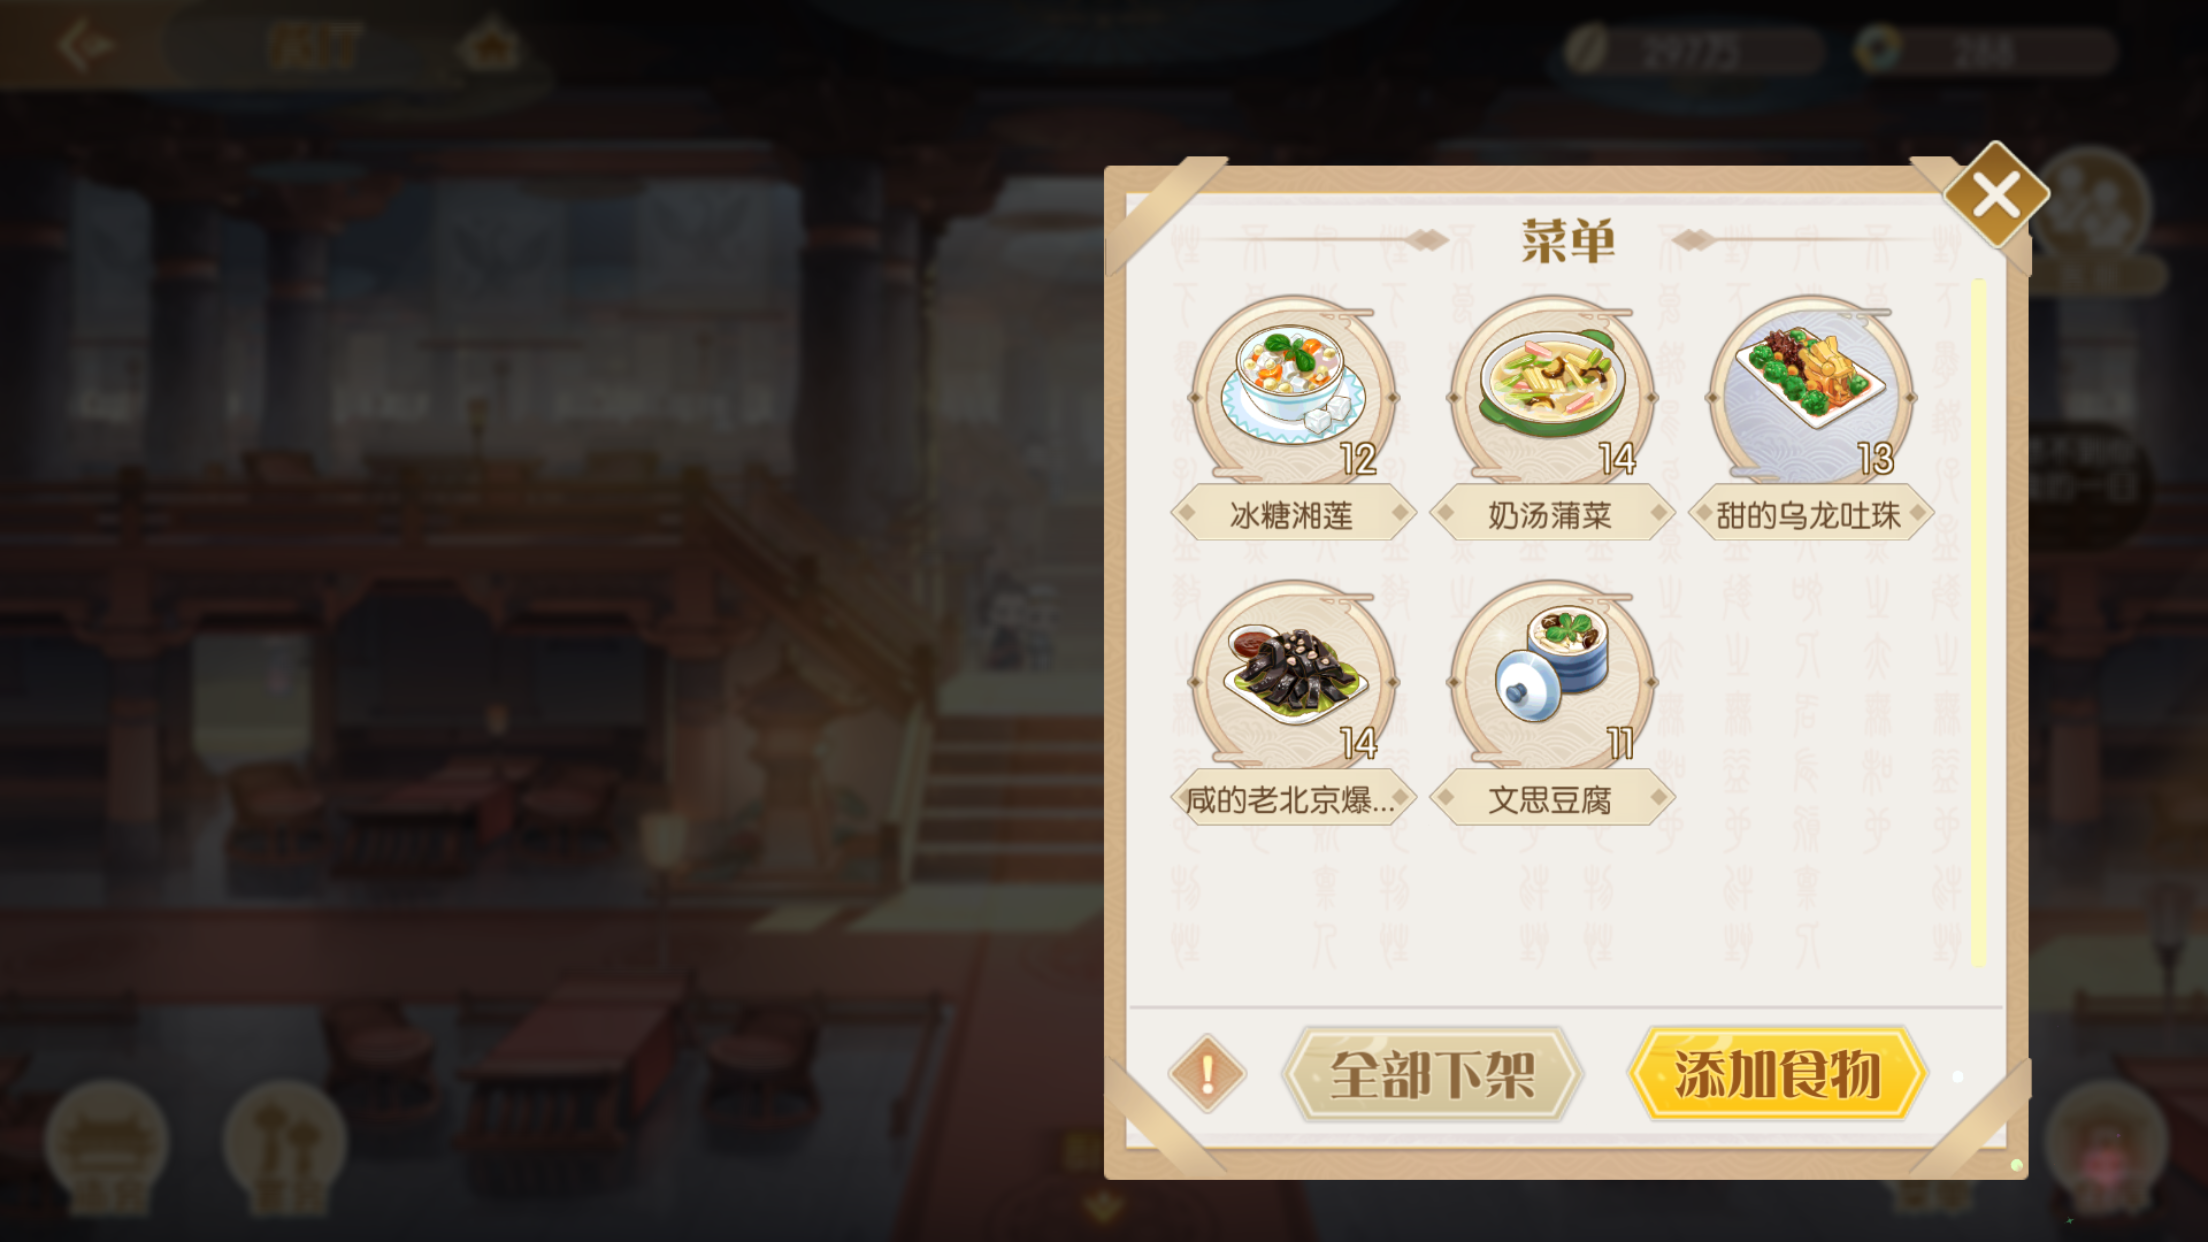
Task: Click the 全部下架 remove-all button
Action: click(1432, 1074)
